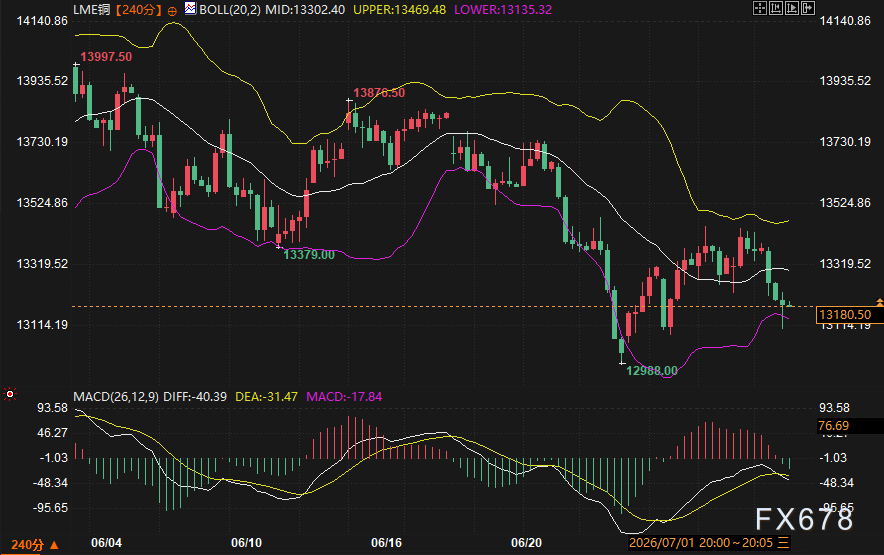Click the left MACD axis label -48.34
The image size is (884, 555).
coord(50,483)
